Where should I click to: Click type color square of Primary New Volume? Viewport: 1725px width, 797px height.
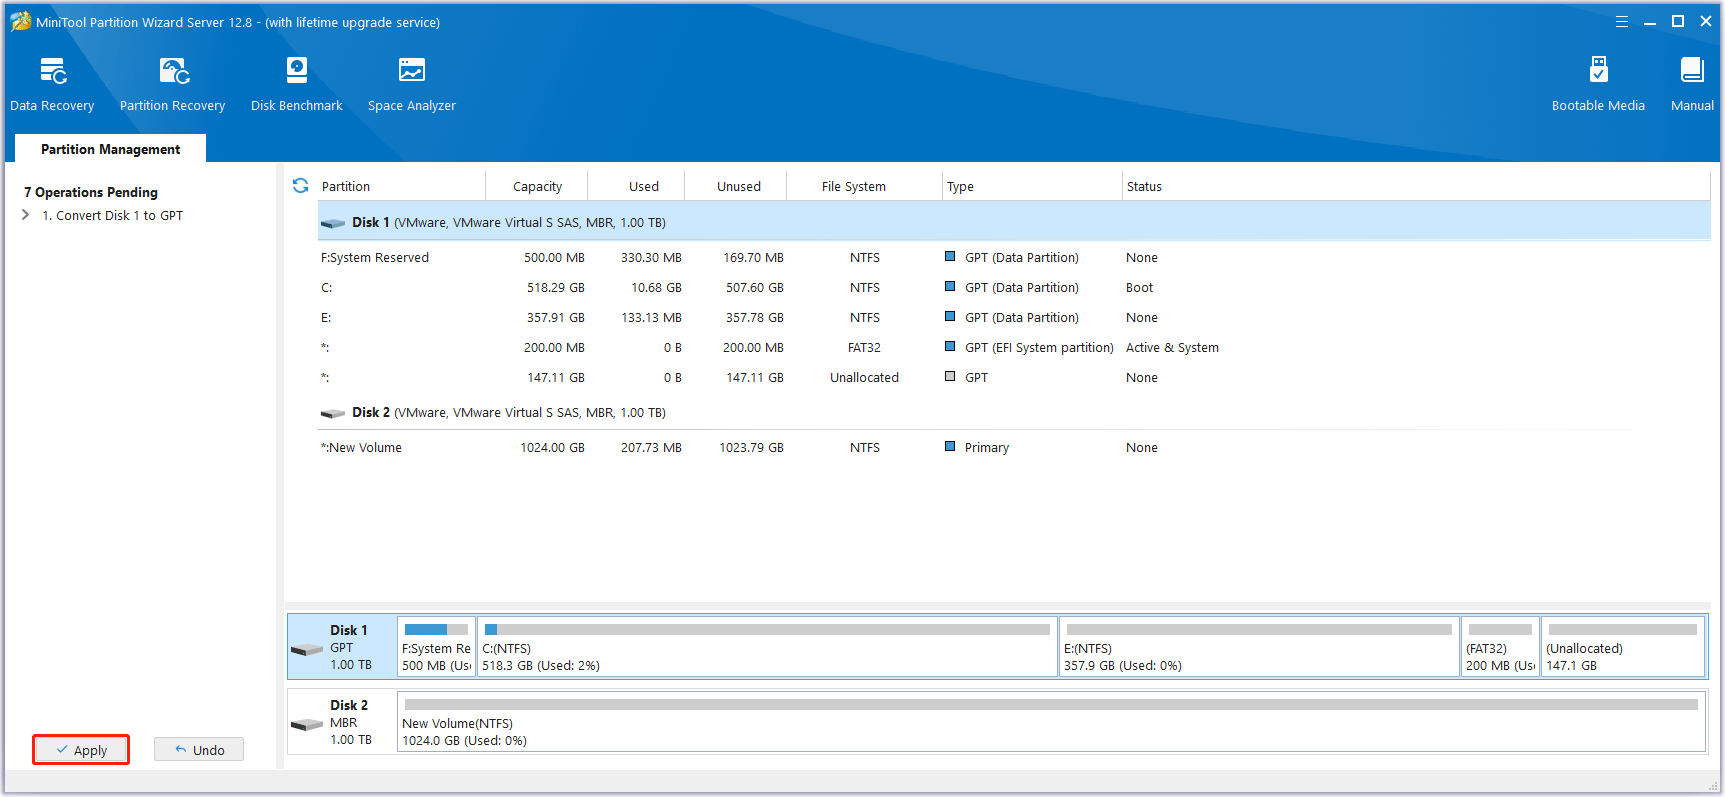950,447
